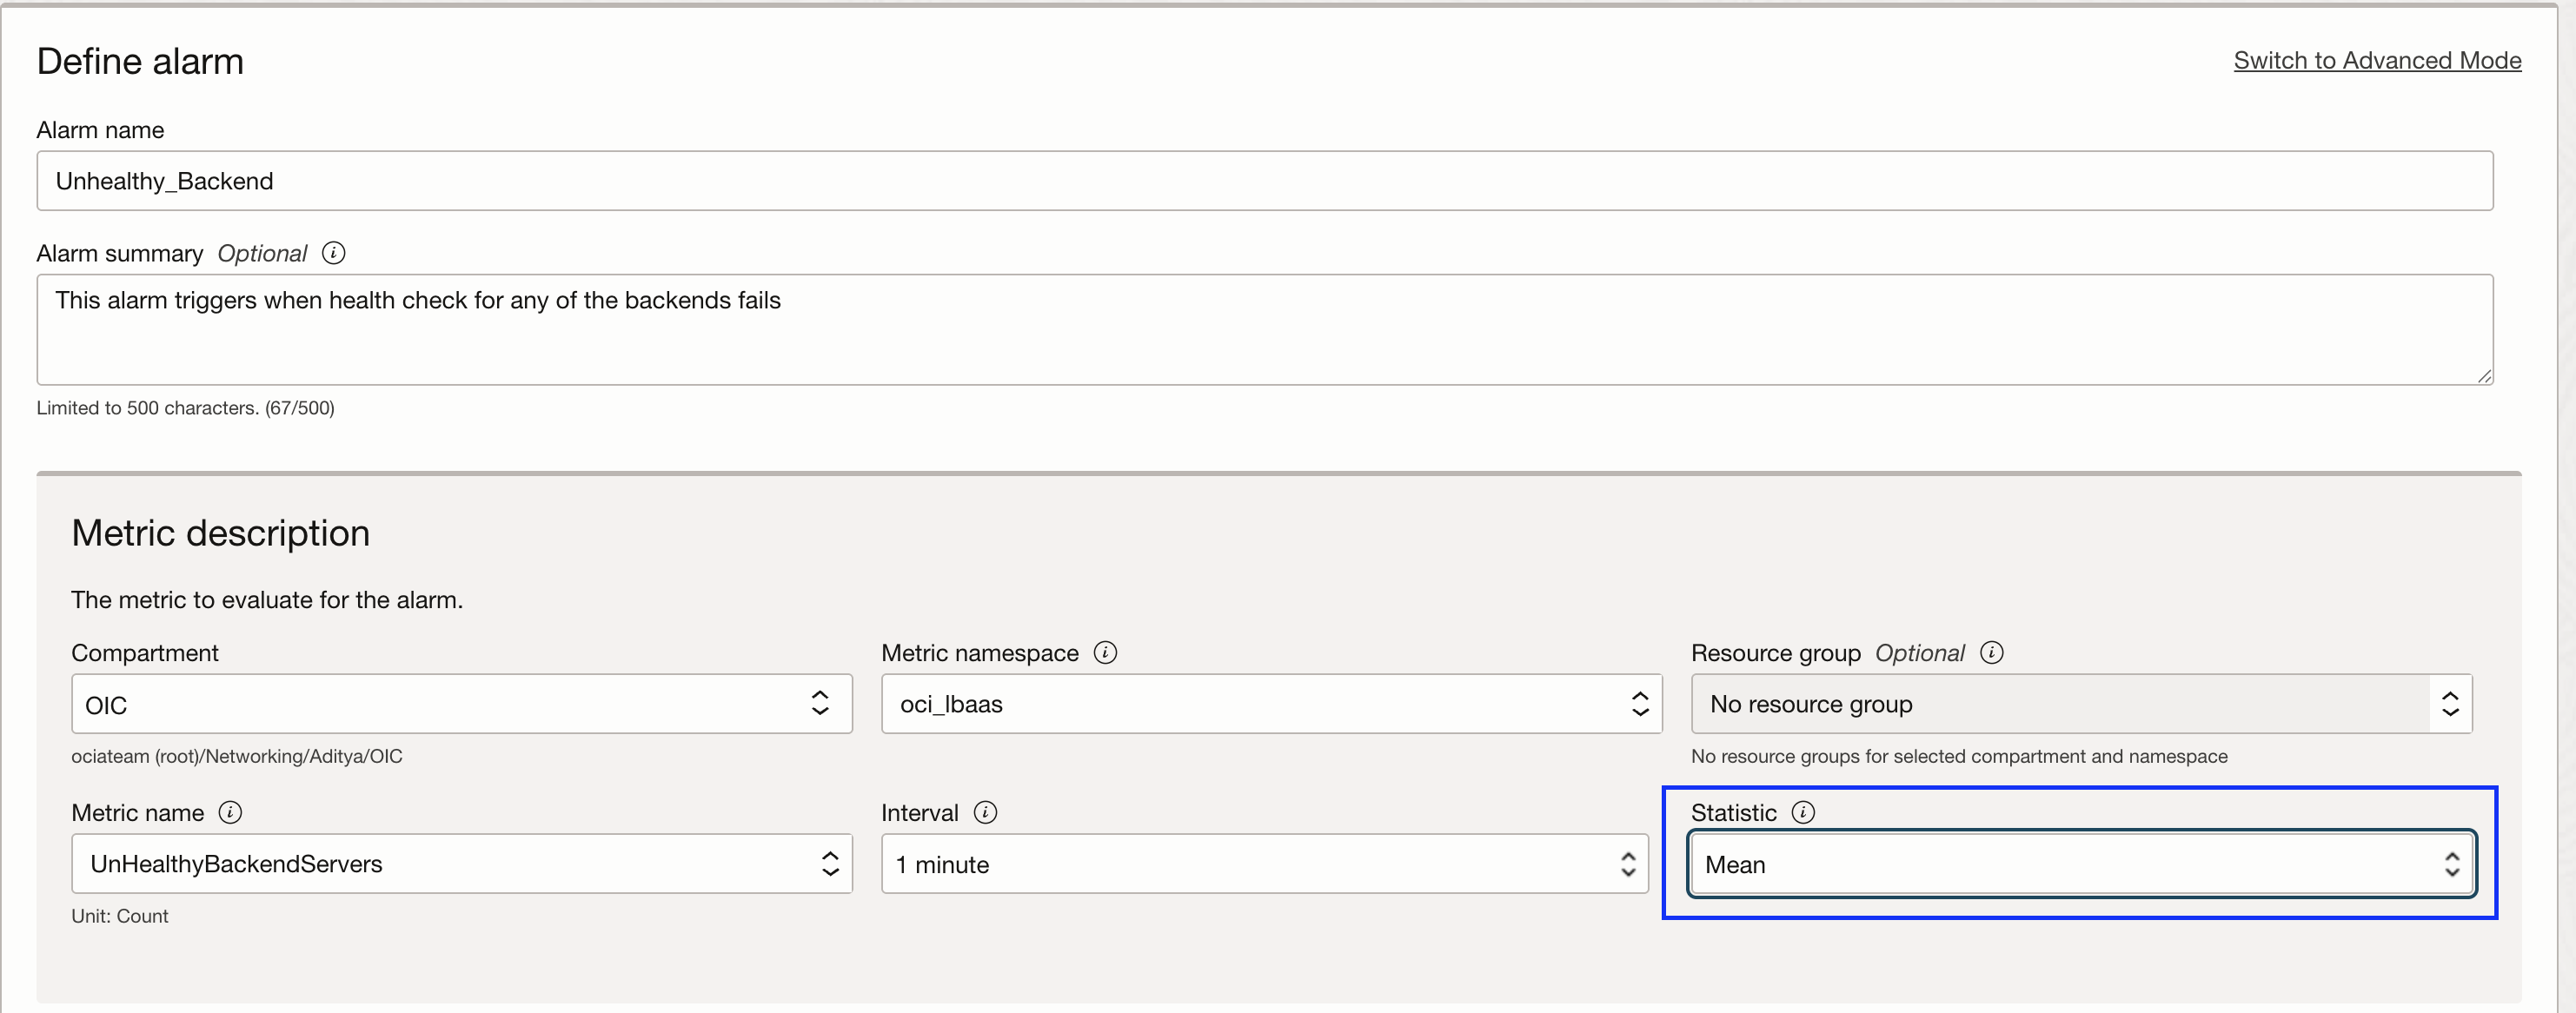2576x1013 pixels.
Task: Click info icon next to Interval label
Action: click(985, 813)
